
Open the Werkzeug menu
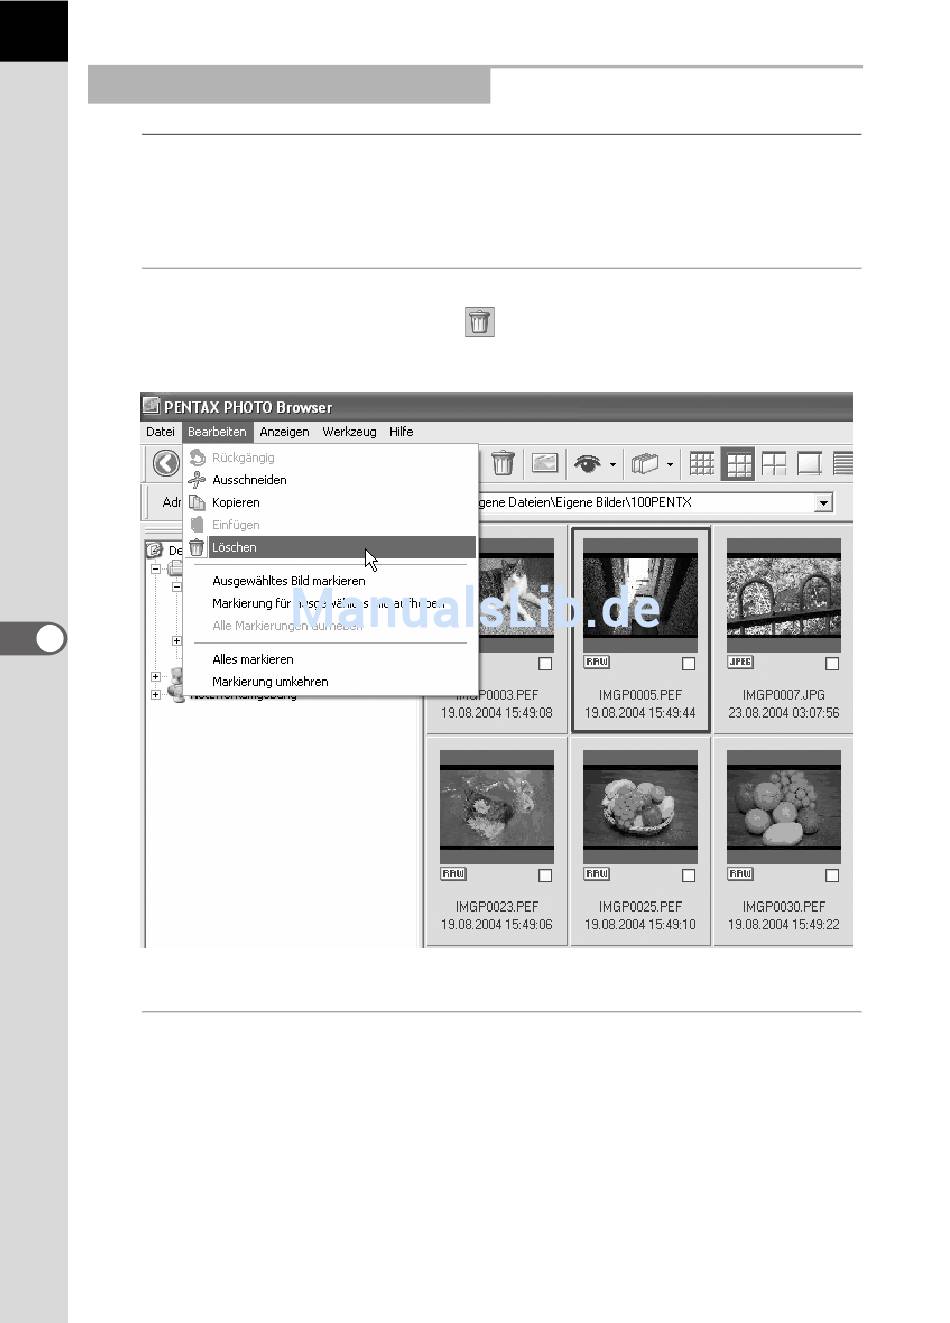click(x=349, y=432)
